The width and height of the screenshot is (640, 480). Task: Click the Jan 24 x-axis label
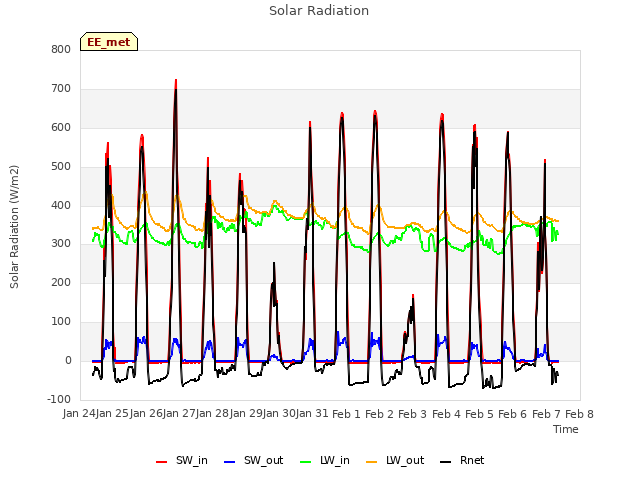click(79, 414)
